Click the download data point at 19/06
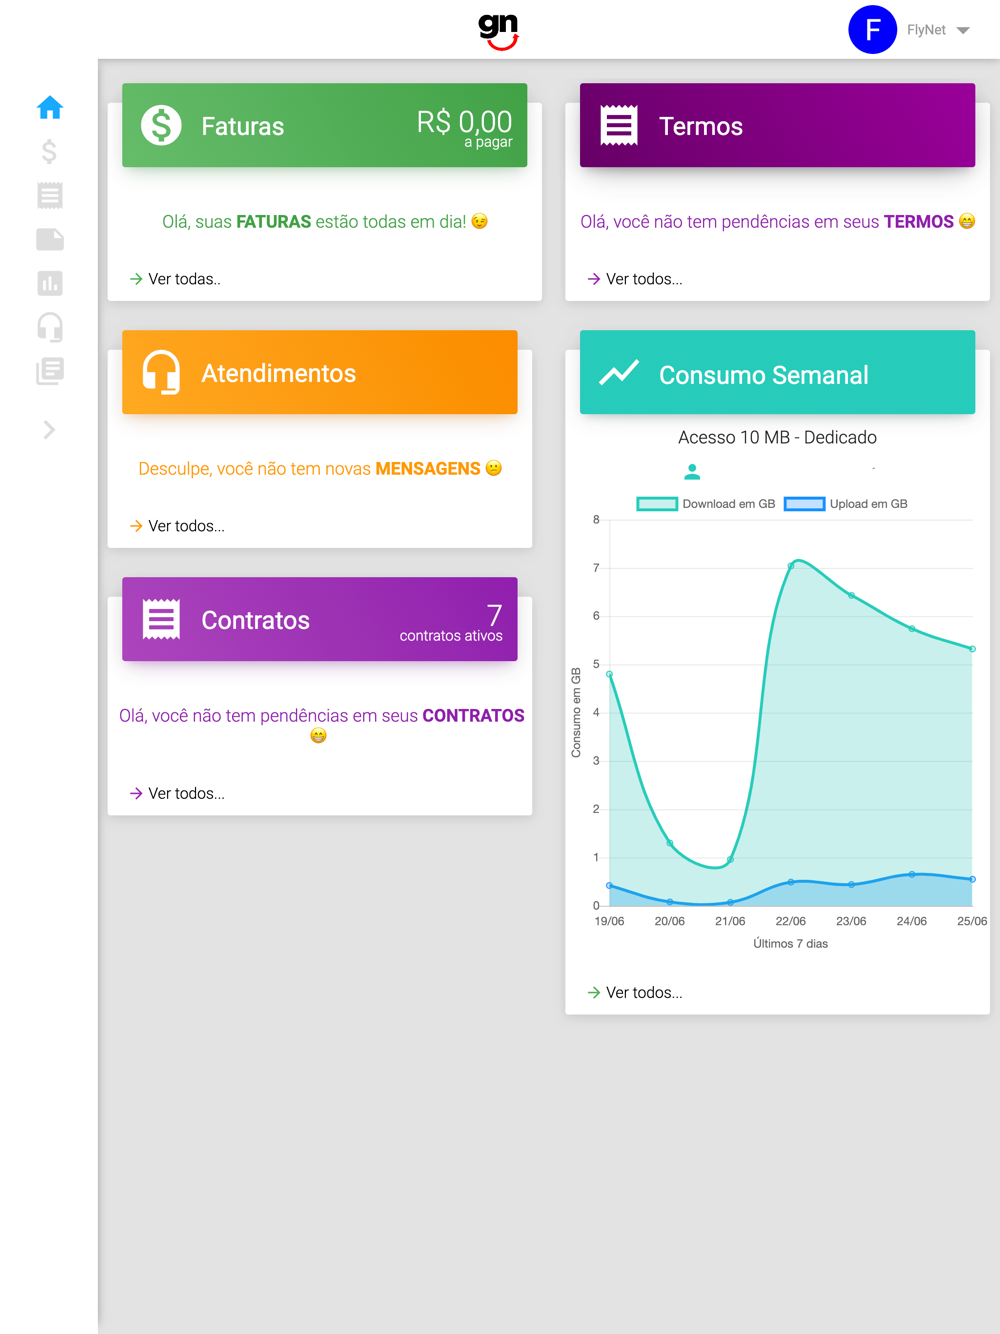The width and height of the screenshot is (1000, 1334). tap(609, 674)
